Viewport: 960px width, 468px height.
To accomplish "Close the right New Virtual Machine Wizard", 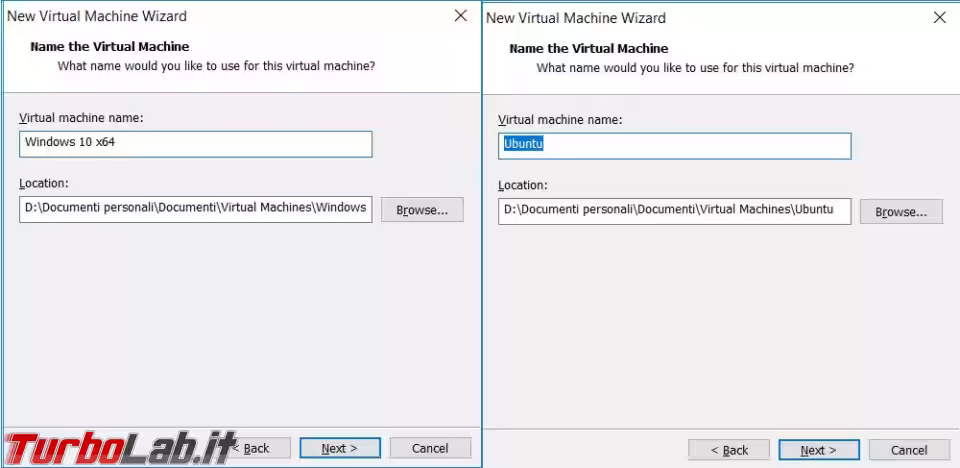I will point(940,18).
